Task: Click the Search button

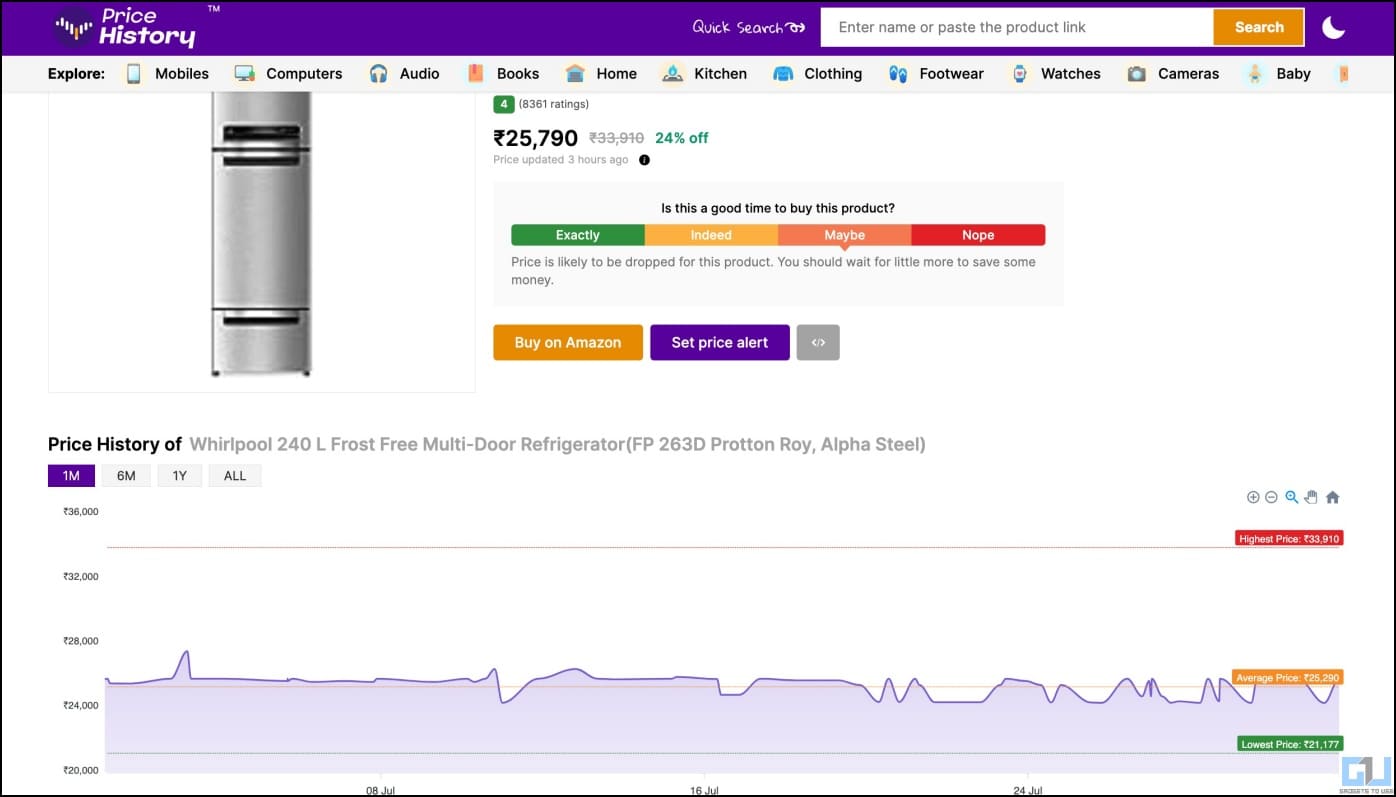Action: point(1259,27)
